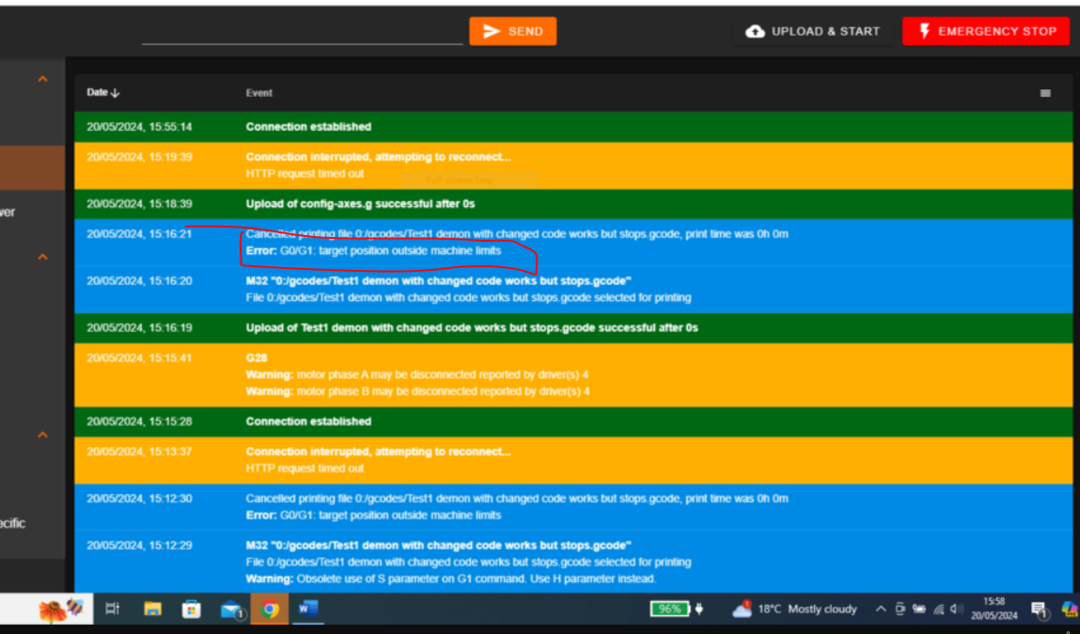Open File Explorer from the taskbar
The image size is (1080, 634).
point(153,609)
